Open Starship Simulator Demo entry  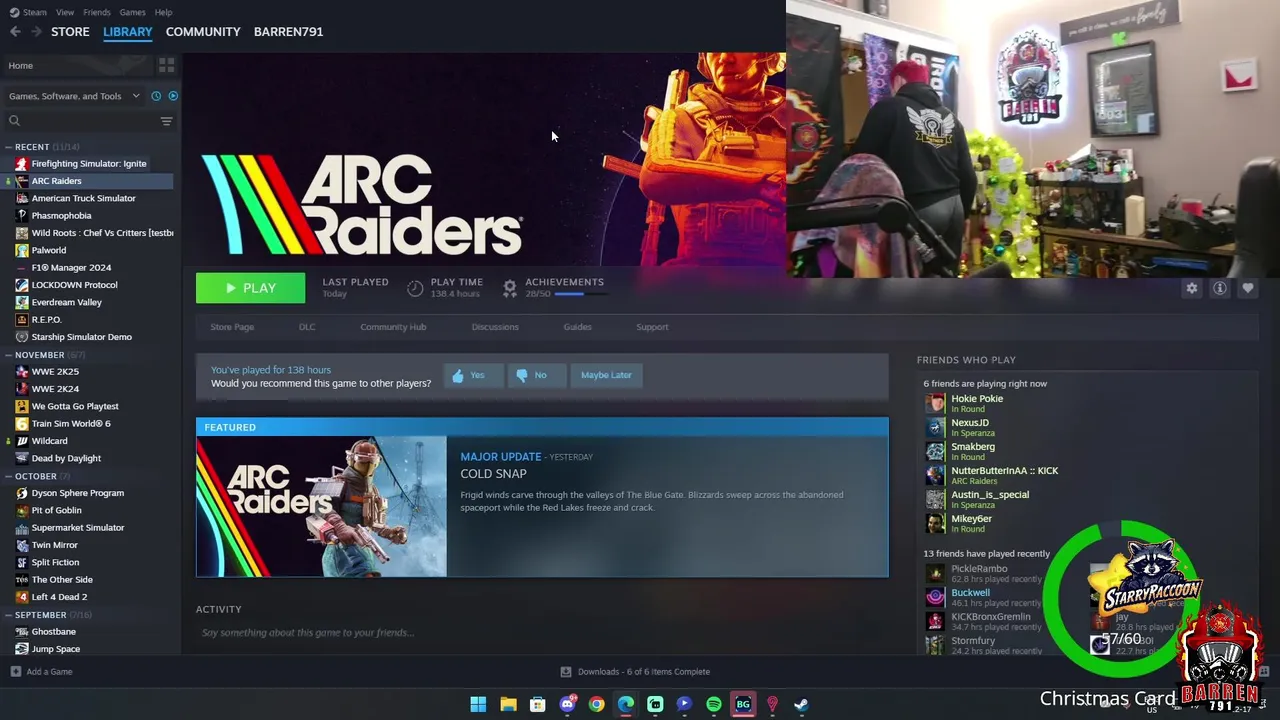click(x=81, y=337)
